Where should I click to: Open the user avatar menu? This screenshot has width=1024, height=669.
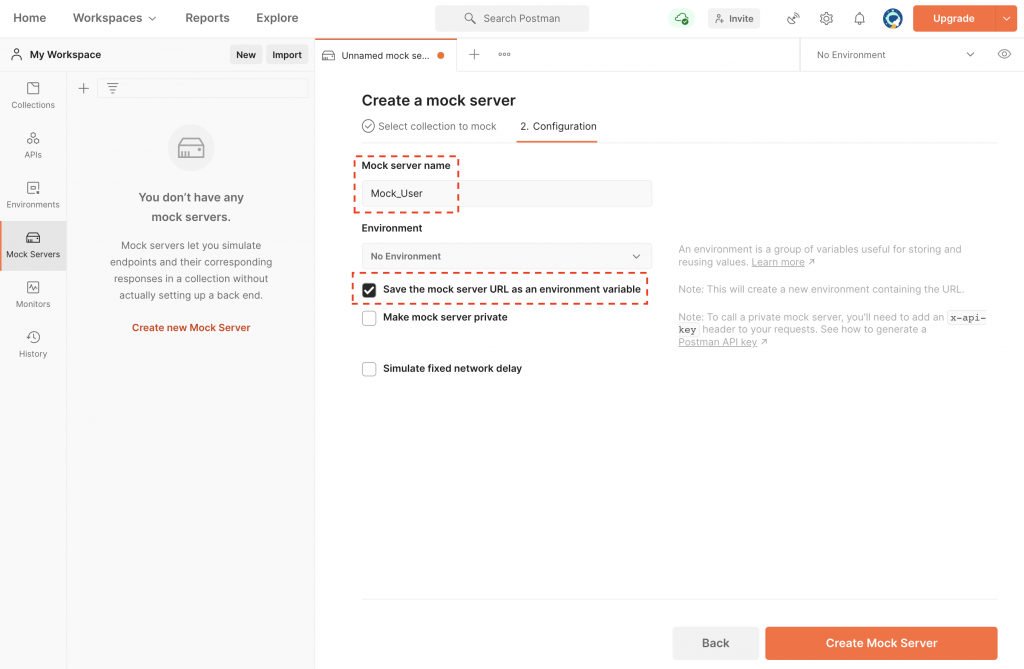pyautogui.click(x=893, y=18)
